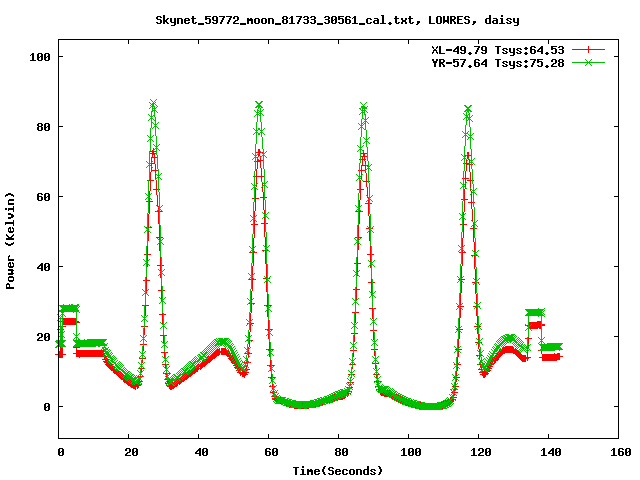
Task: Click the red legend line sample
Action: click(588, 50)
